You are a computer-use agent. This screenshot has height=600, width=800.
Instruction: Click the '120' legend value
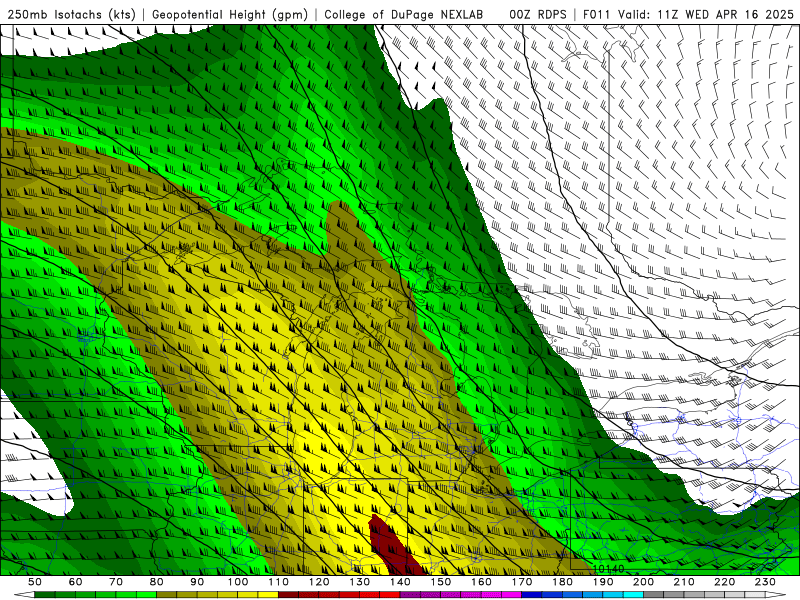pos(319,582)
